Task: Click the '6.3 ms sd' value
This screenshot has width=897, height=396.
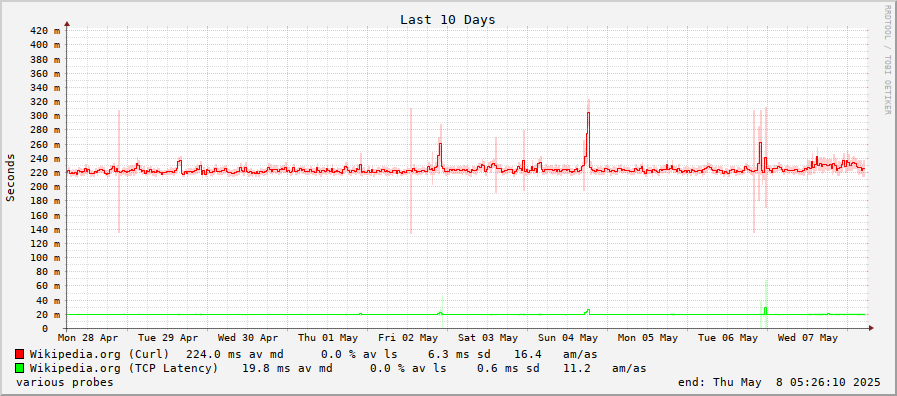Action: 459,354
